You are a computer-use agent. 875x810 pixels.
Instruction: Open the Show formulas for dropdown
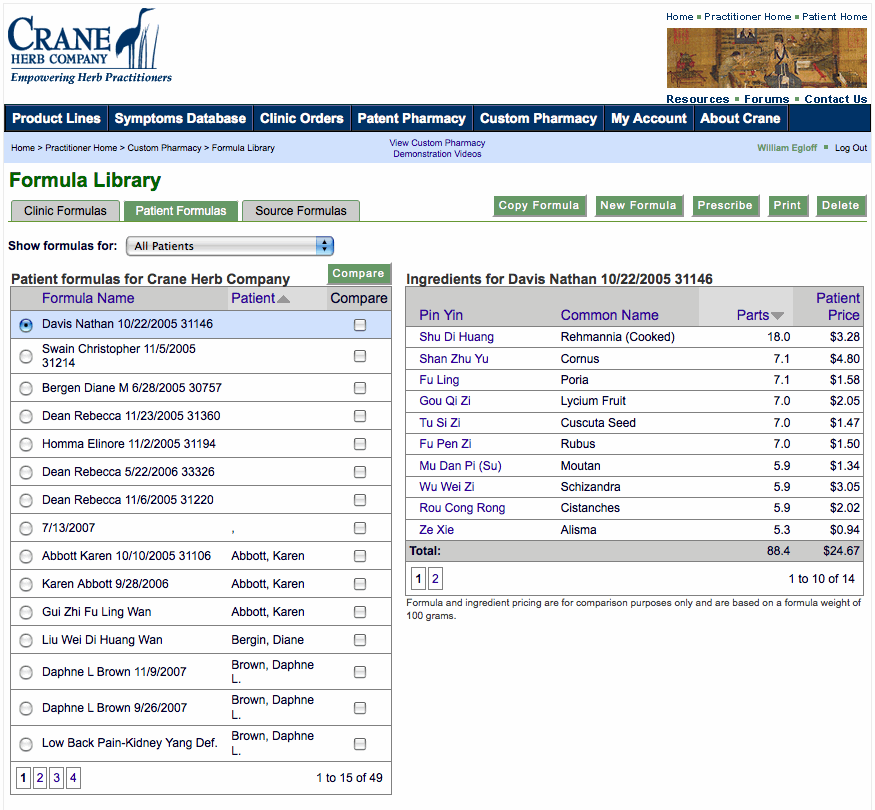(230, 246)
